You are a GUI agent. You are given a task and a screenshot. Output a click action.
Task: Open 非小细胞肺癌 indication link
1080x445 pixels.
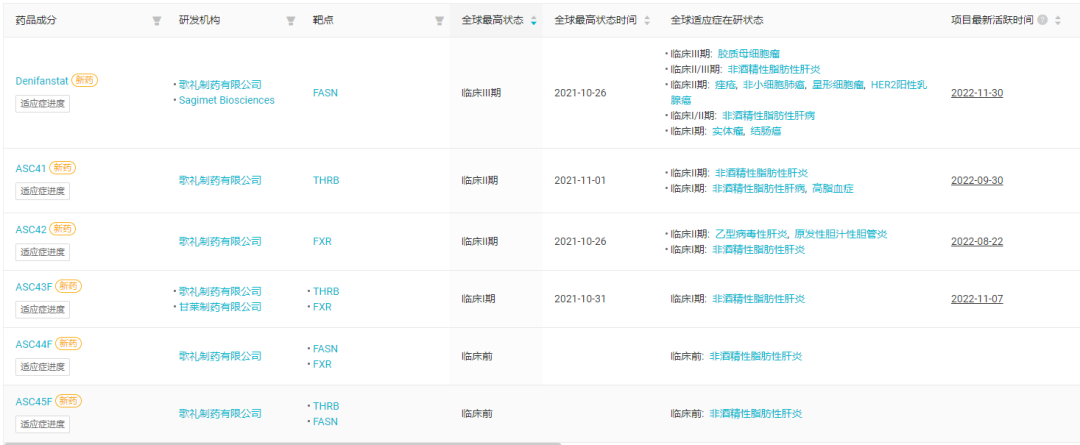coord(773,85)
